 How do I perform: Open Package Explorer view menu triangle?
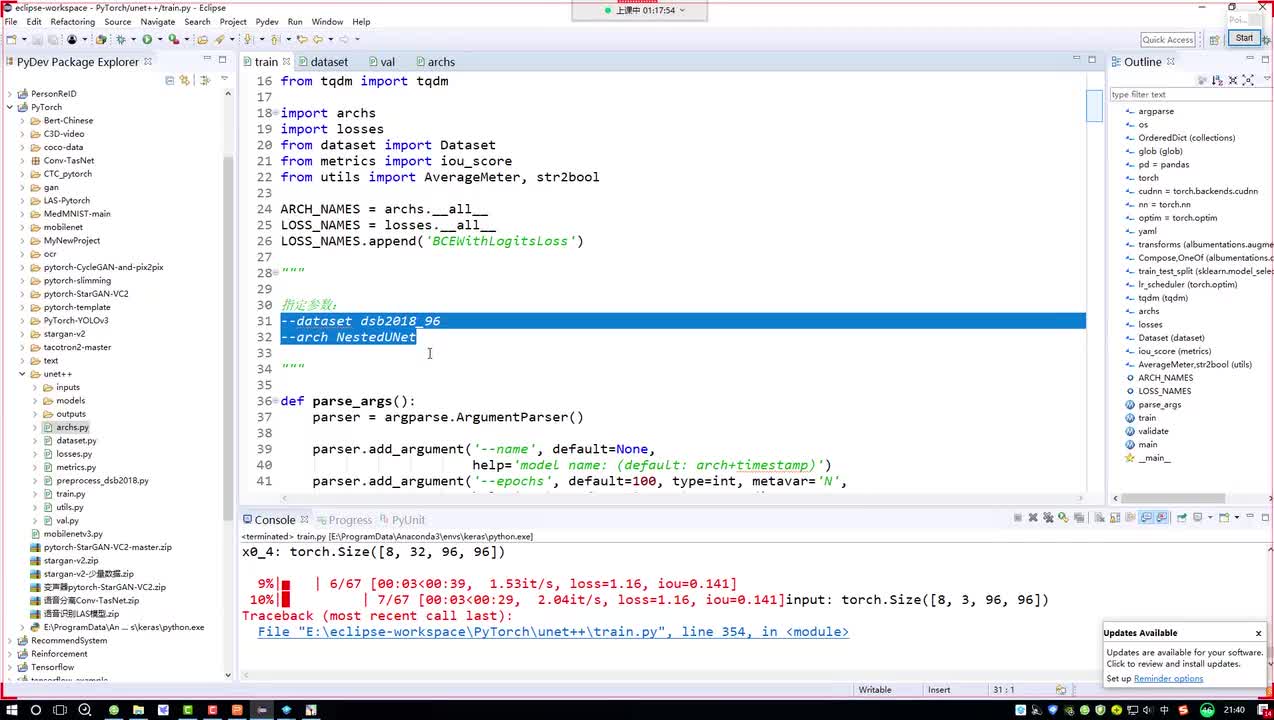pos(225,78)
